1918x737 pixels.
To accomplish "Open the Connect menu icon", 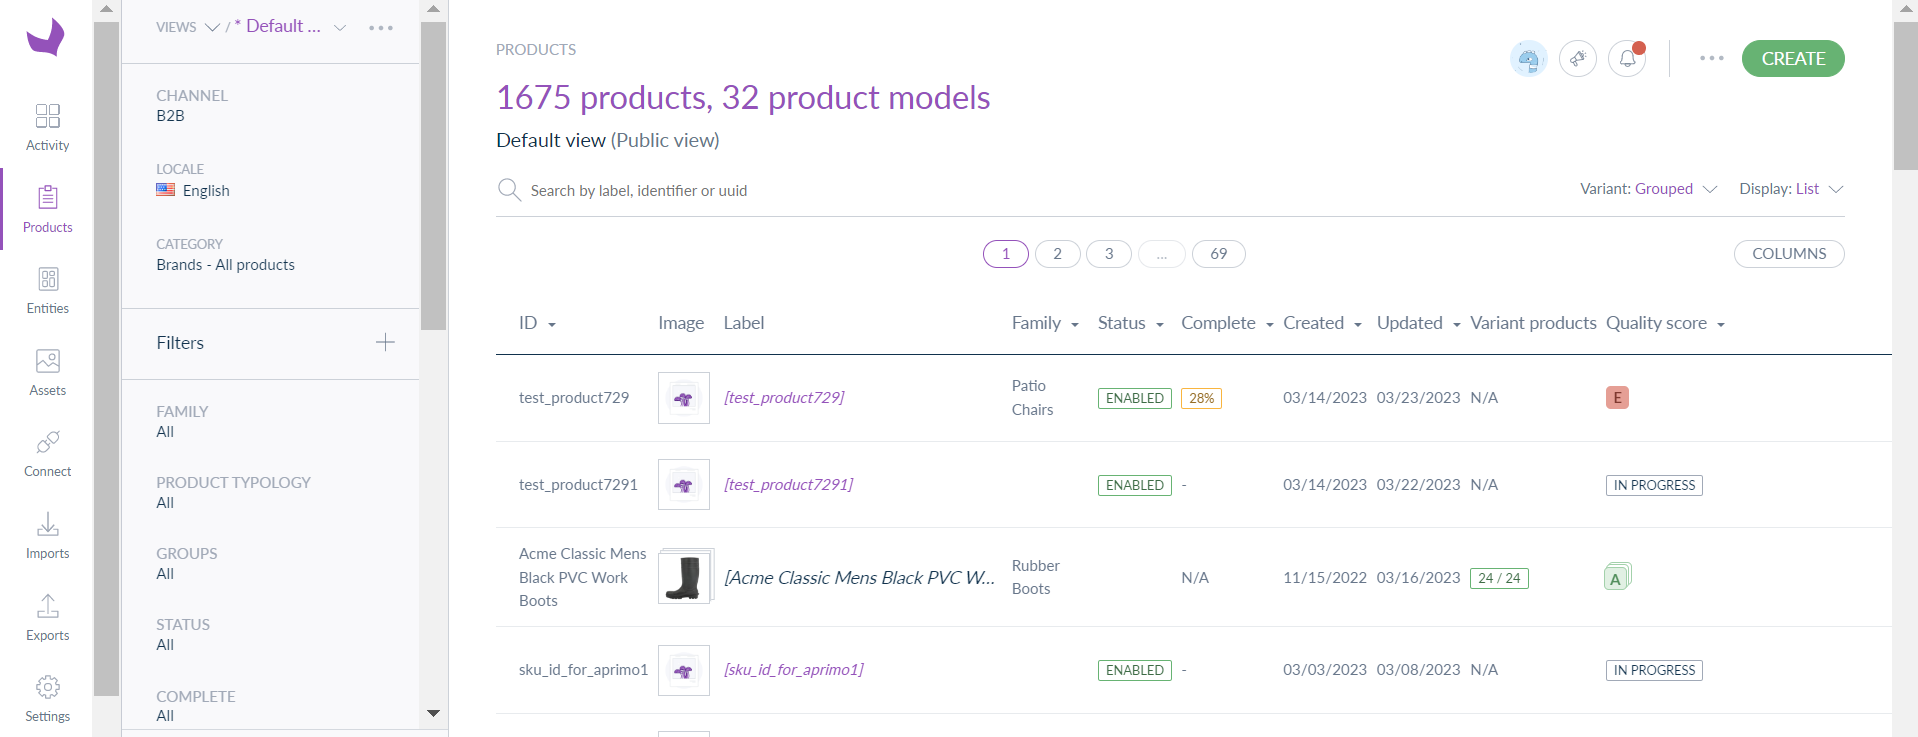I will point(47,453).
